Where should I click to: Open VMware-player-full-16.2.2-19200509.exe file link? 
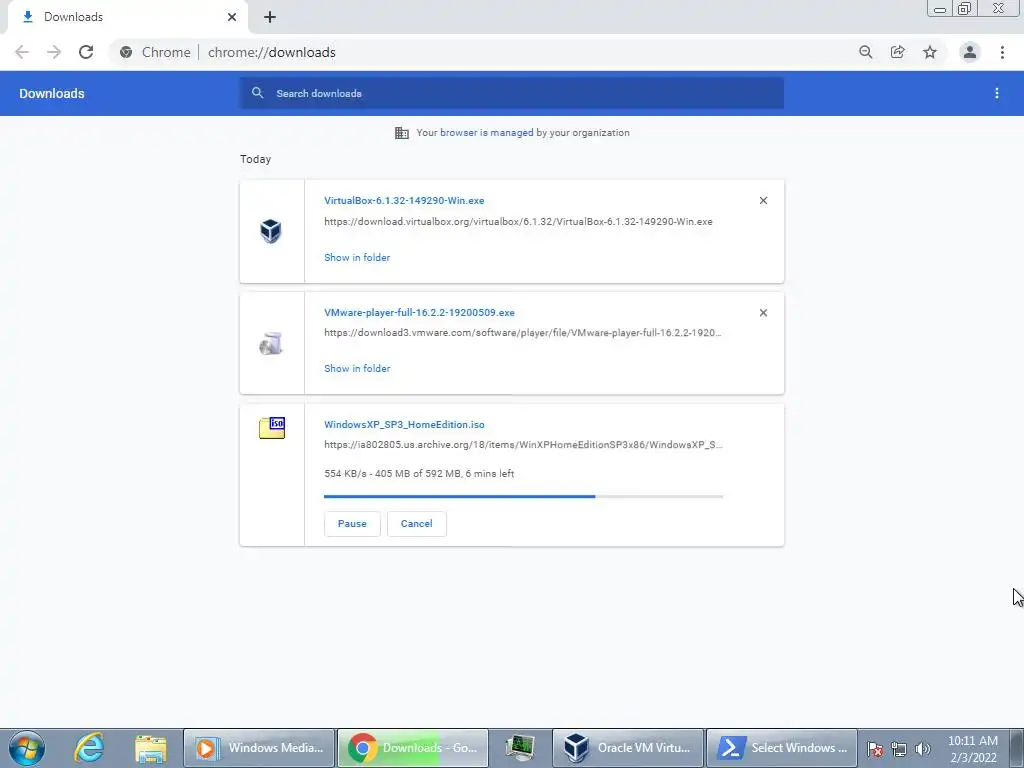[x=419, y=313]
